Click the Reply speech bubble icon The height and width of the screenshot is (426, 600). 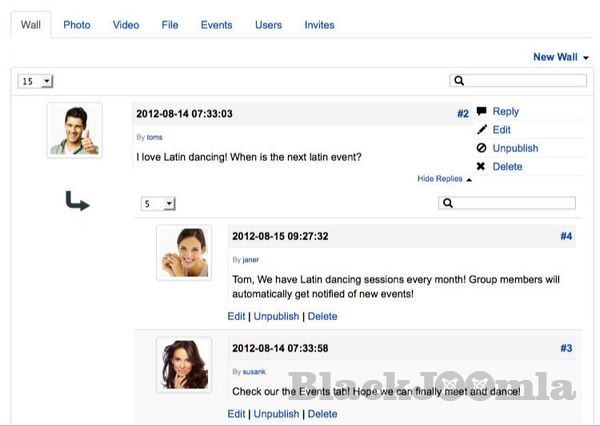[481, 112]
